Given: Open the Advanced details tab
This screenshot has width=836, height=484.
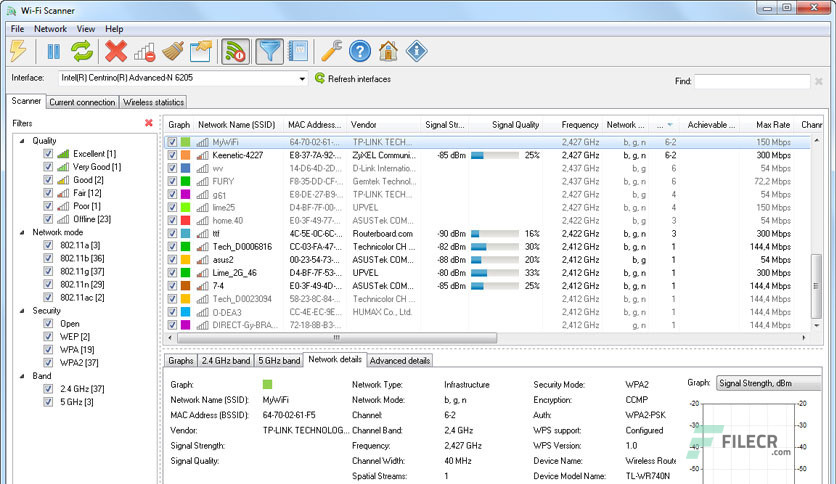Looking at the screenshot, I should tap(400, 361).
